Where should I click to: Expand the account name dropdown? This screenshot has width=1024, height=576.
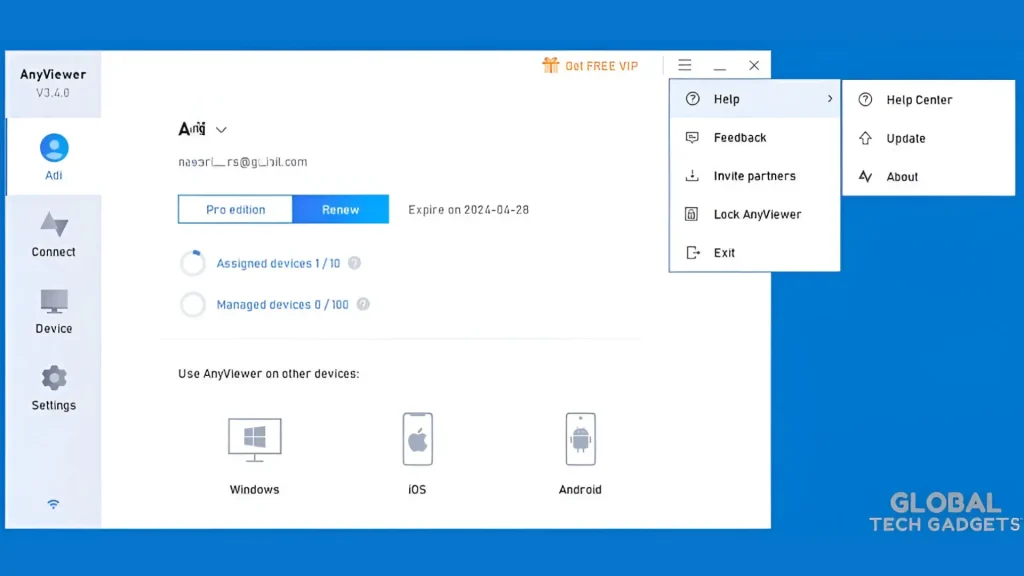coord(221,129)
